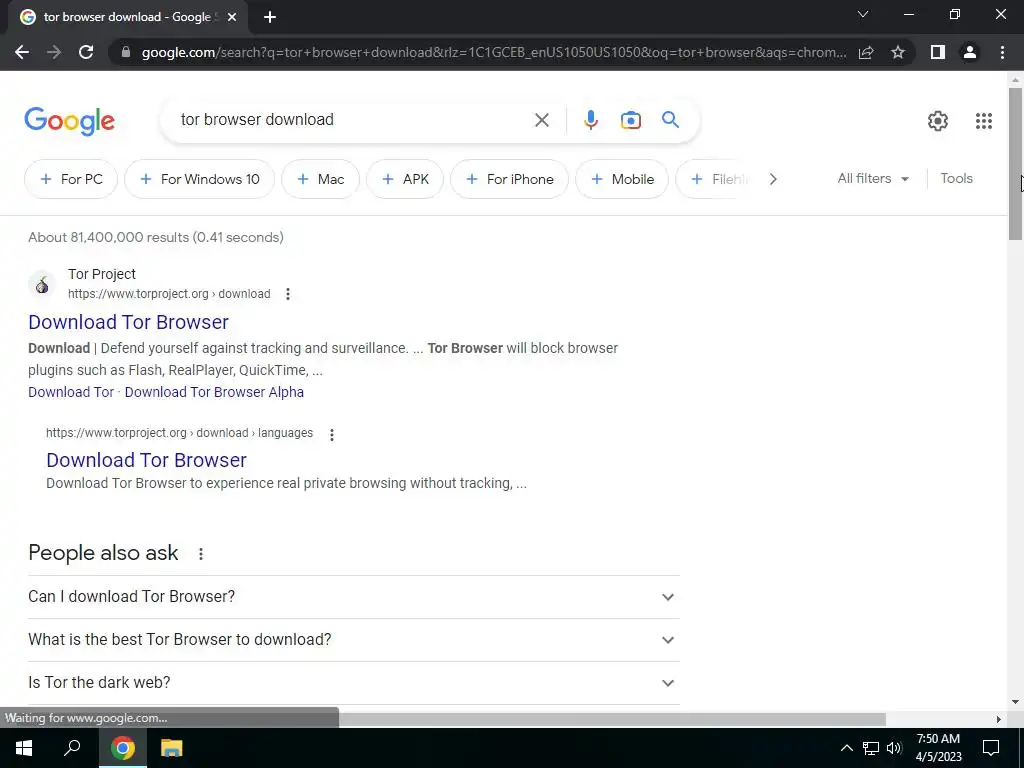The image size is (1024, 768).
Task: Open Windows taskbar search
Action: click(72, 748)
